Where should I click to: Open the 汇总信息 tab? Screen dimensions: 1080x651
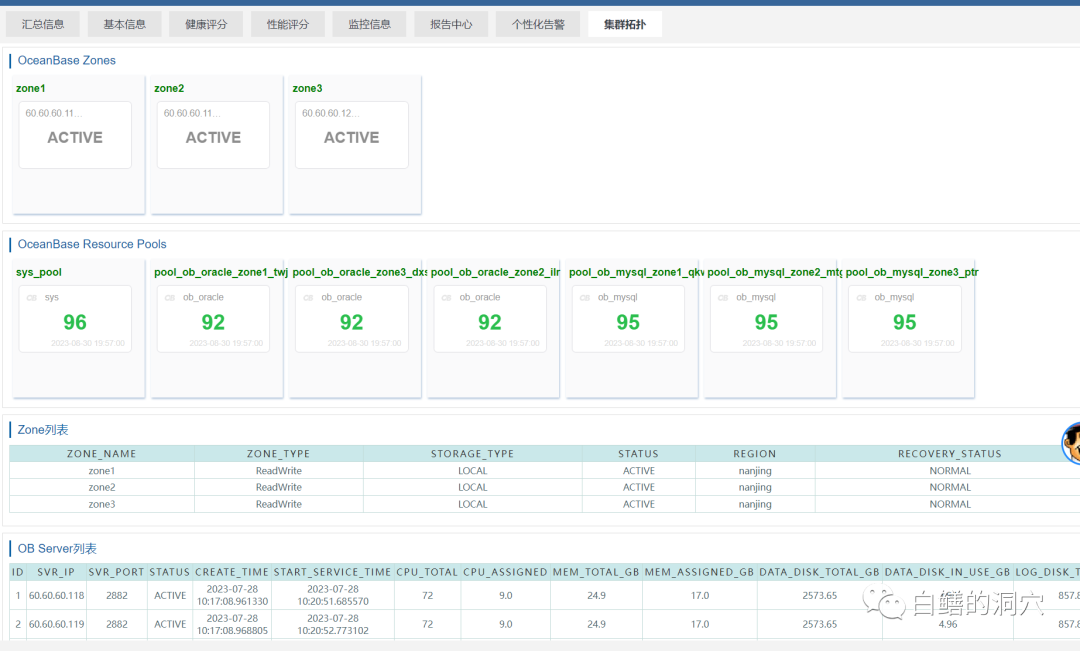pyautogui.click(x=43, y=24)
